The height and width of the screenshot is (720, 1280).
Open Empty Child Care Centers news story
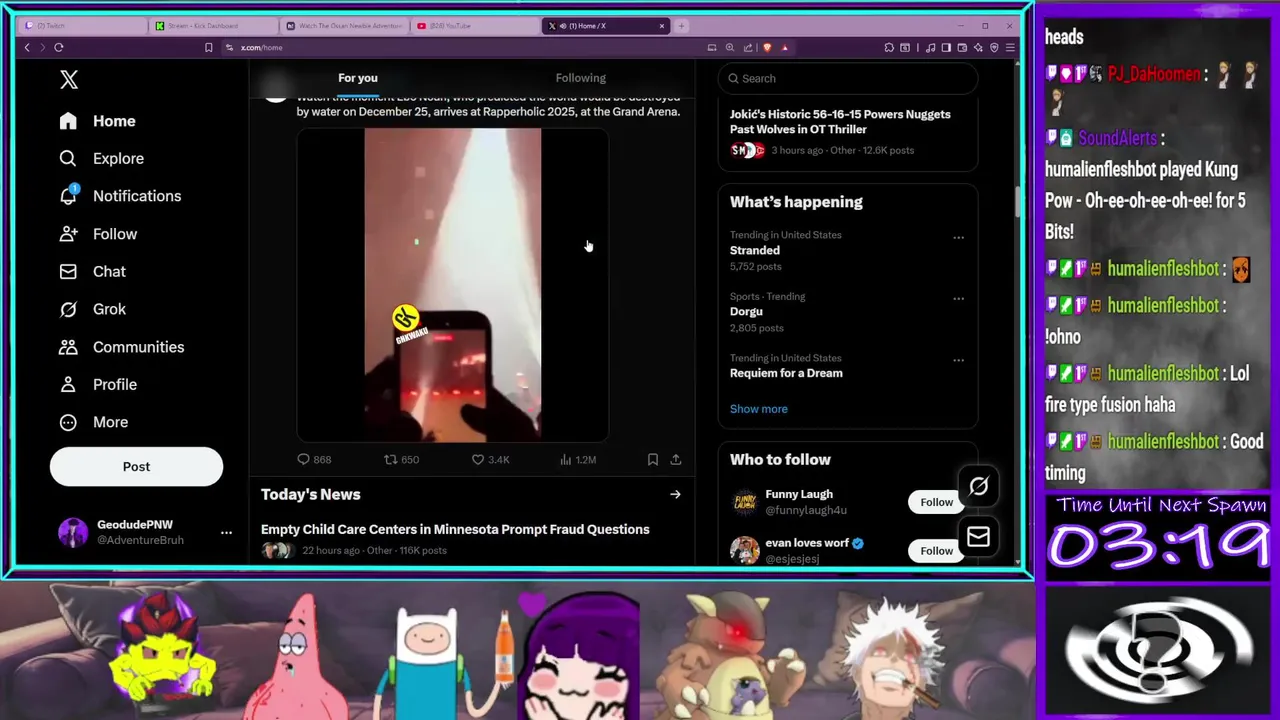click(x=455, y=529)
